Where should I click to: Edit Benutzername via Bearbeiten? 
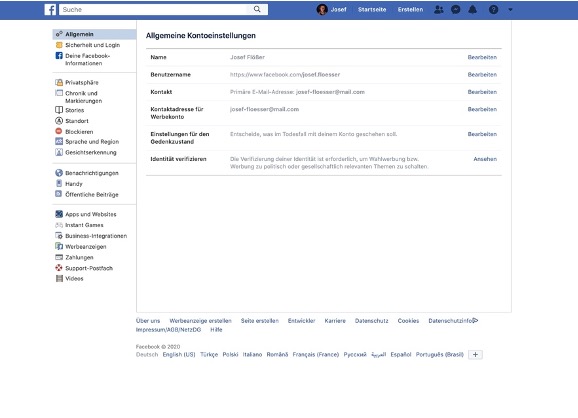(x=482, y=74)
